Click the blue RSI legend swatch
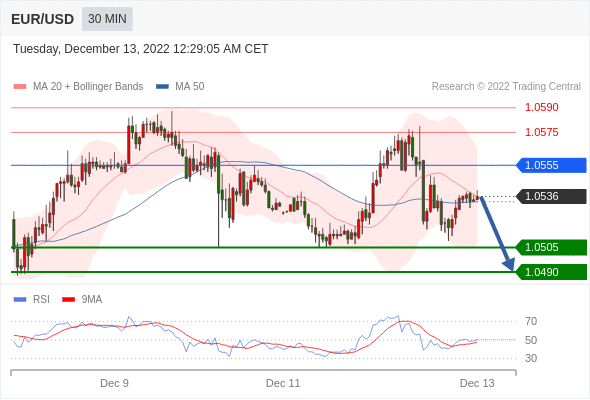The image size is (590, 400). (20, 300)
